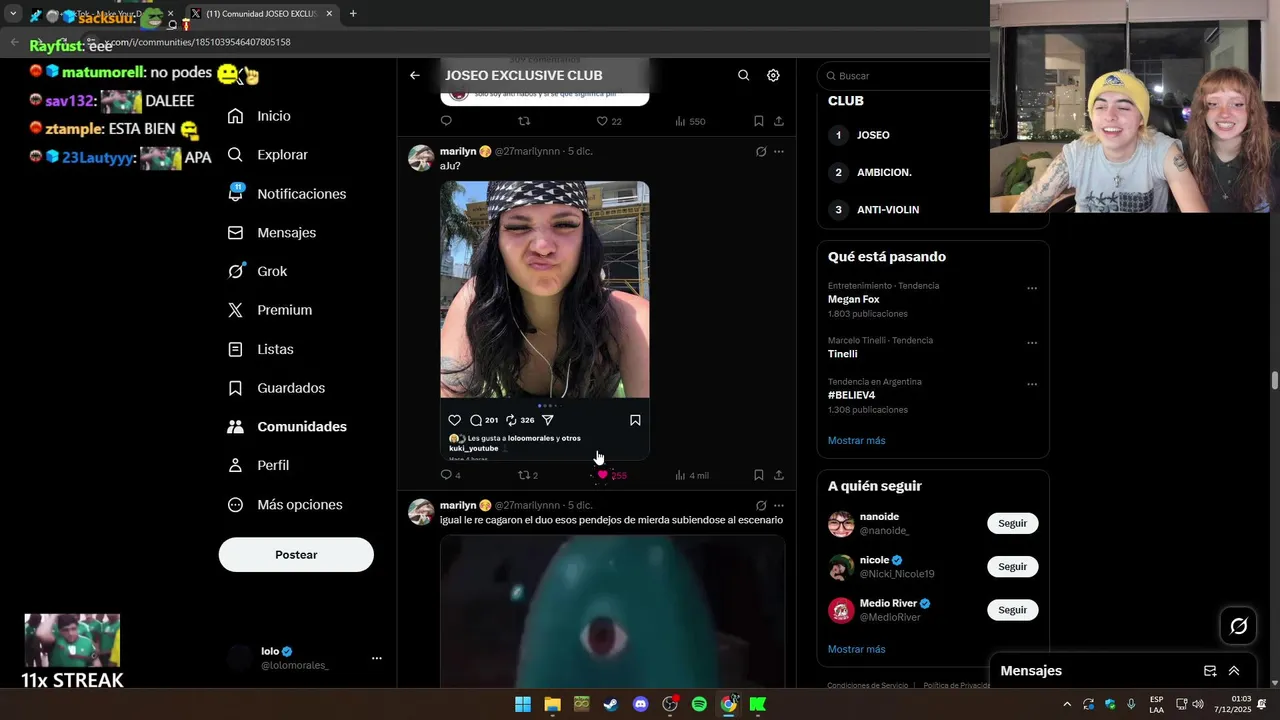Show more trends under Qué está pasando

pyautogui.click(x=856, y=440)
